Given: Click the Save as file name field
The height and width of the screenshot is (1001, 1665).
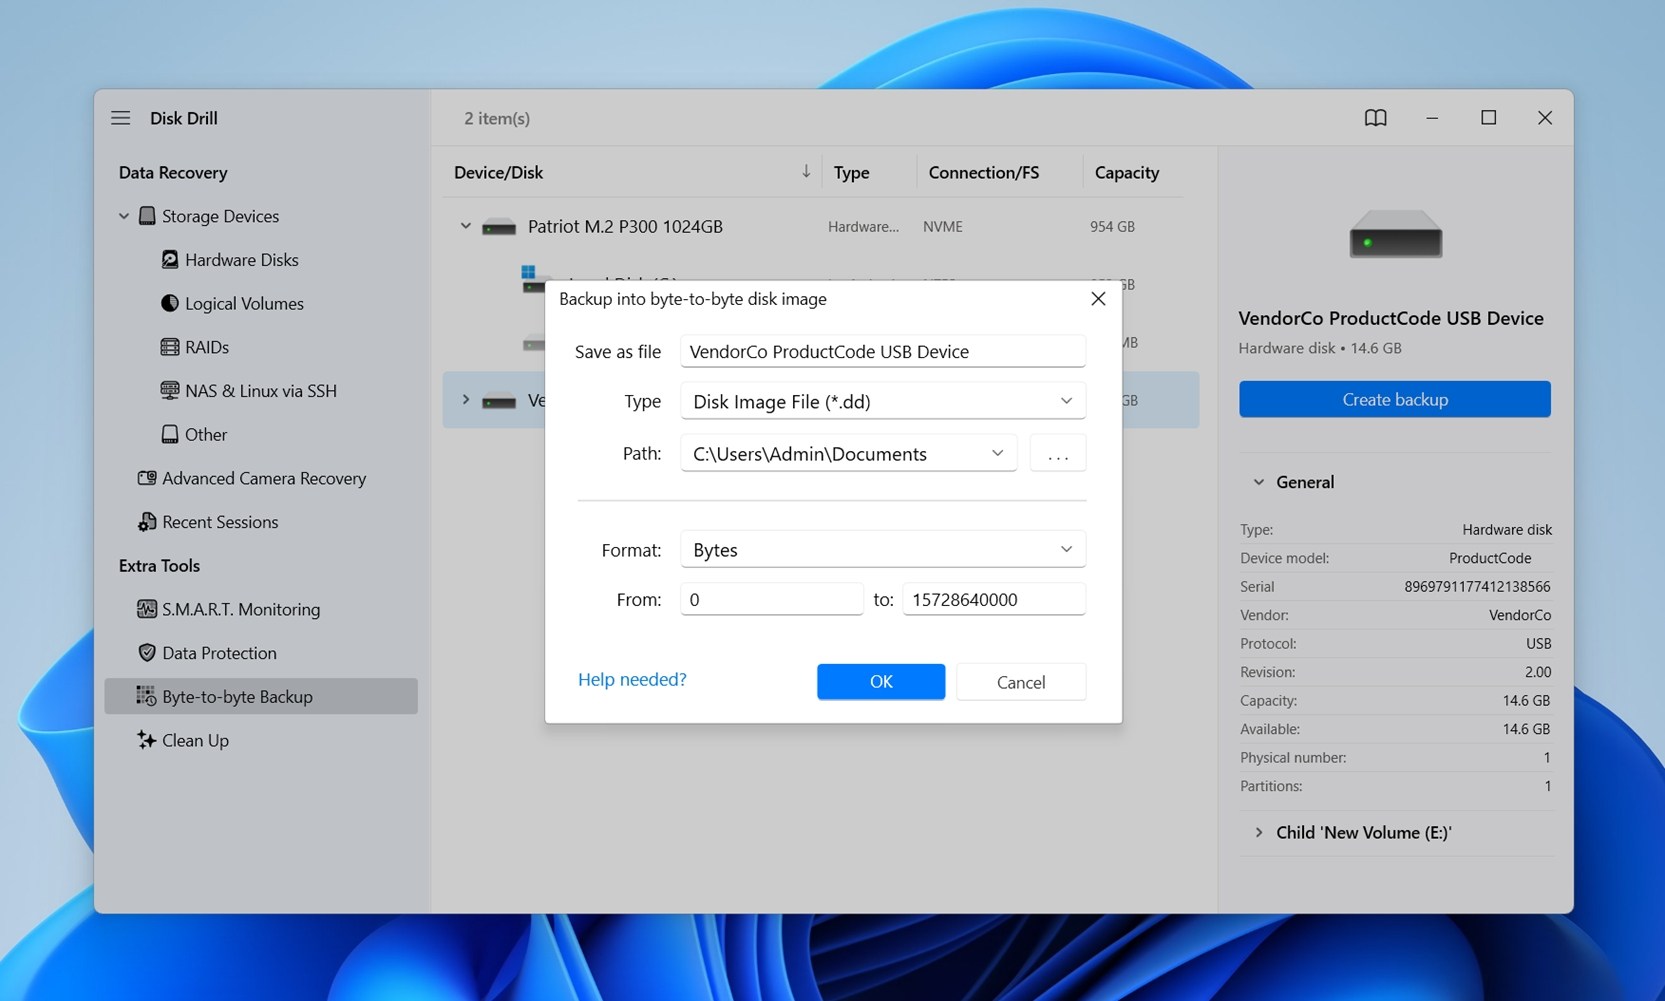Looking at the screenshot, I should coord(883,351).
